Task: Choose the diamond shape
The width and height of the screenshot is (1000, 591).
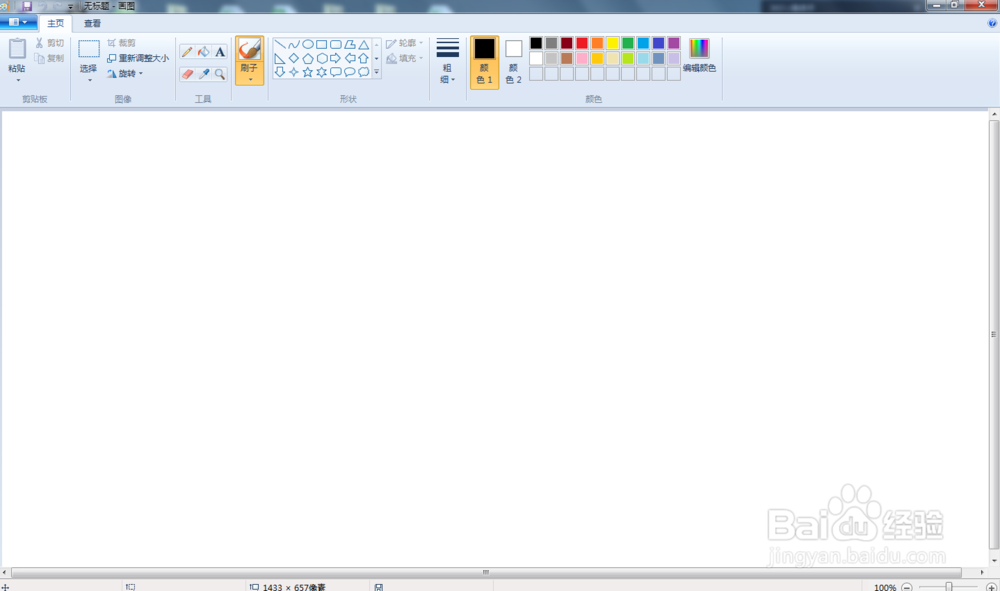Action: 293,58
